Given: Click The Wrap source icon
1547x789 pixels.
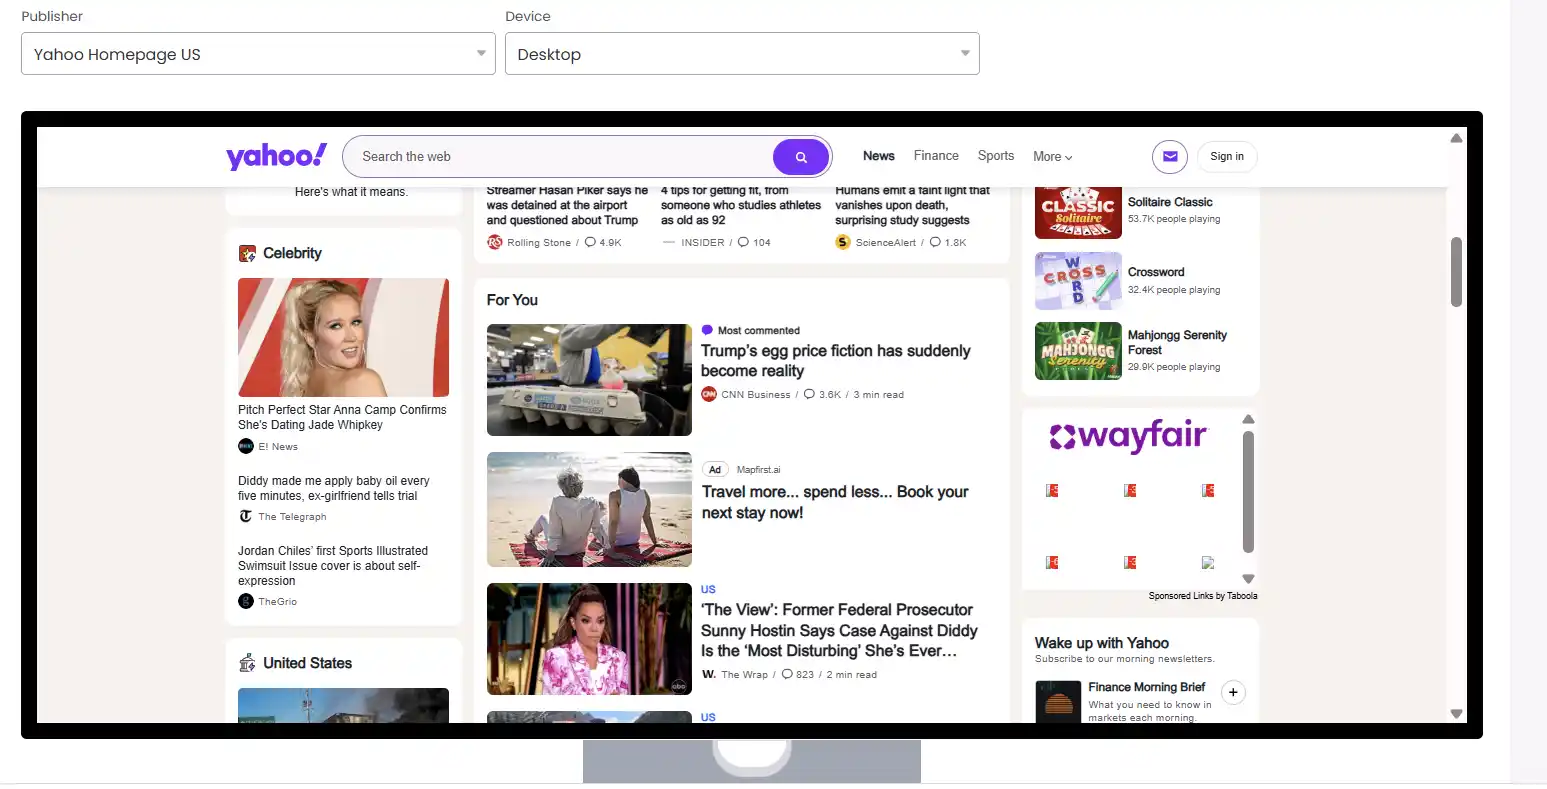Looking at the screenshot, I should (x=709, y=674).
